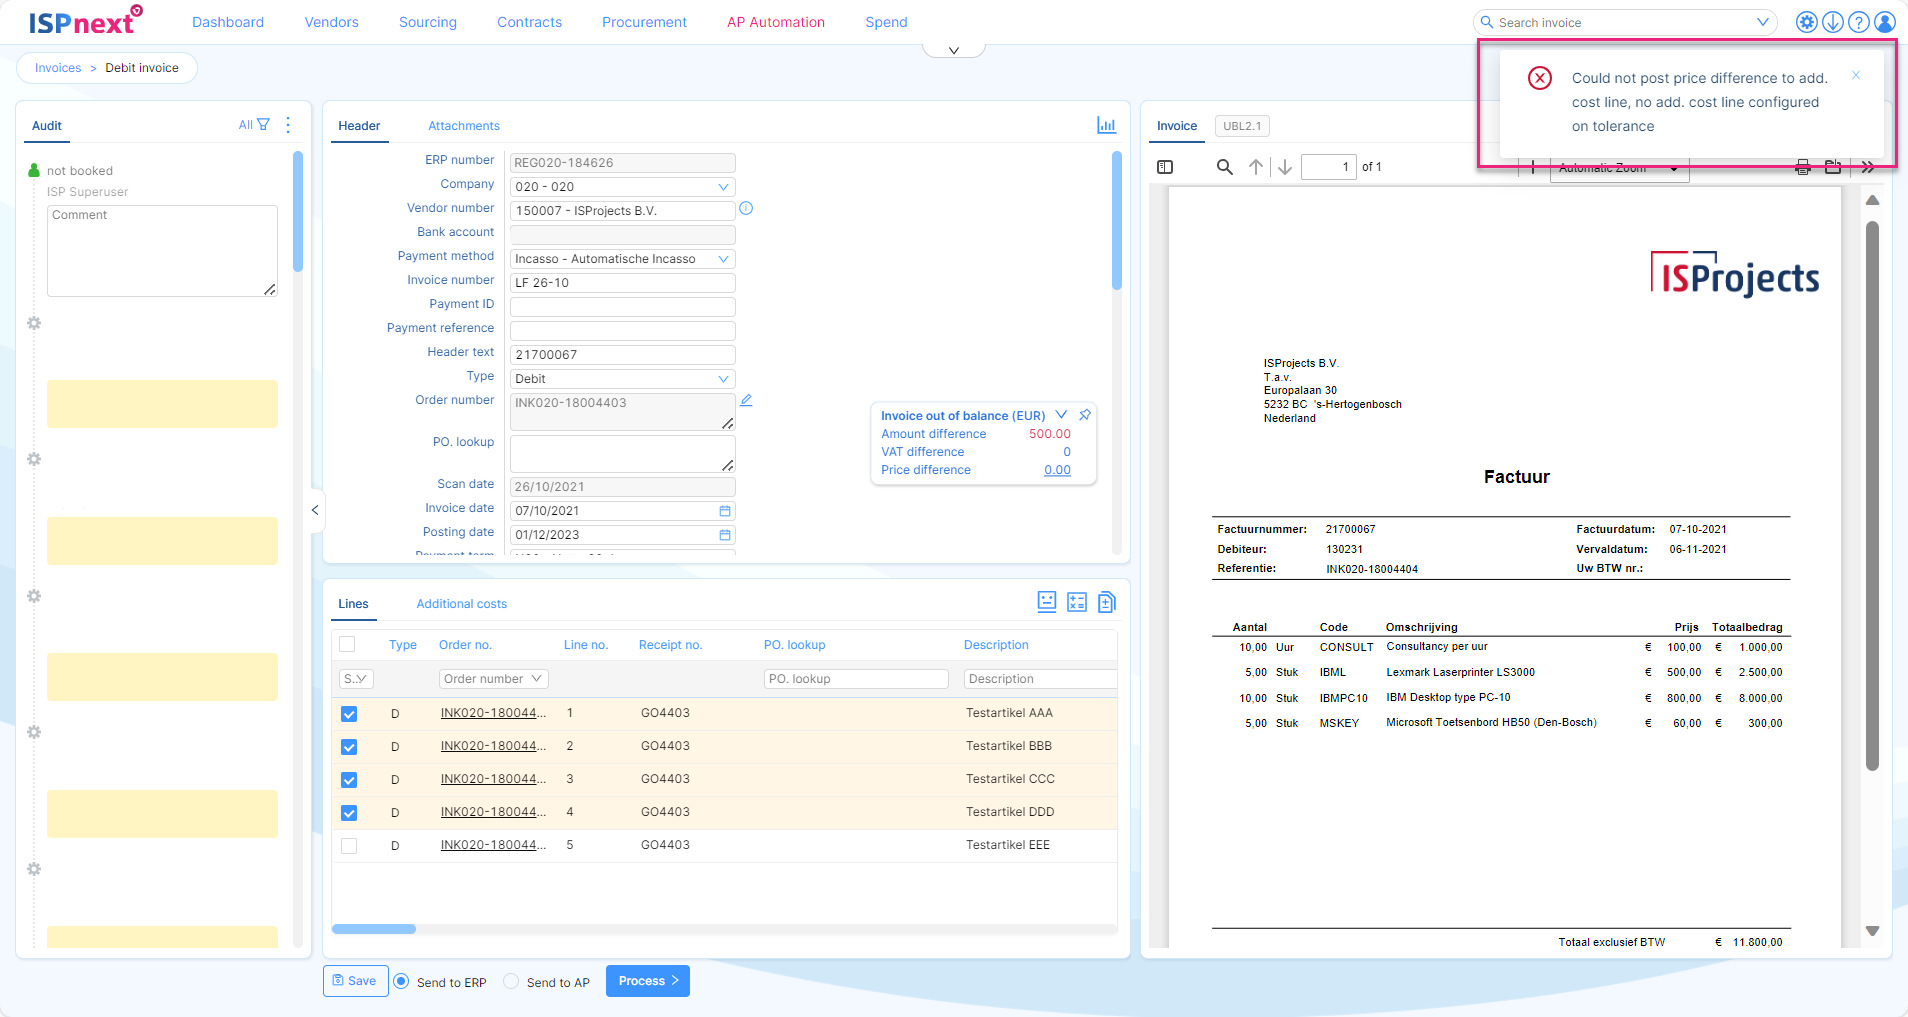Screen dimensions: 1908x1017
Task: Collapse the audit side panel arrow
Action: 315,510
